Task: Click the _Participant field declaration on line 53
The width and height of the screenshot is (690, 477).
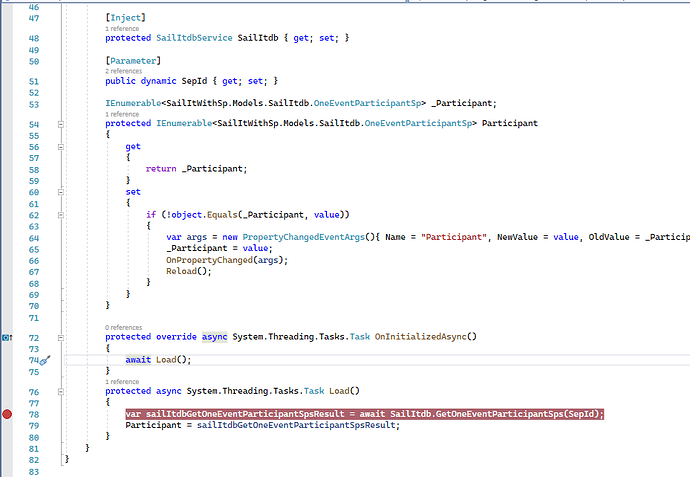Action: [464, 103]
